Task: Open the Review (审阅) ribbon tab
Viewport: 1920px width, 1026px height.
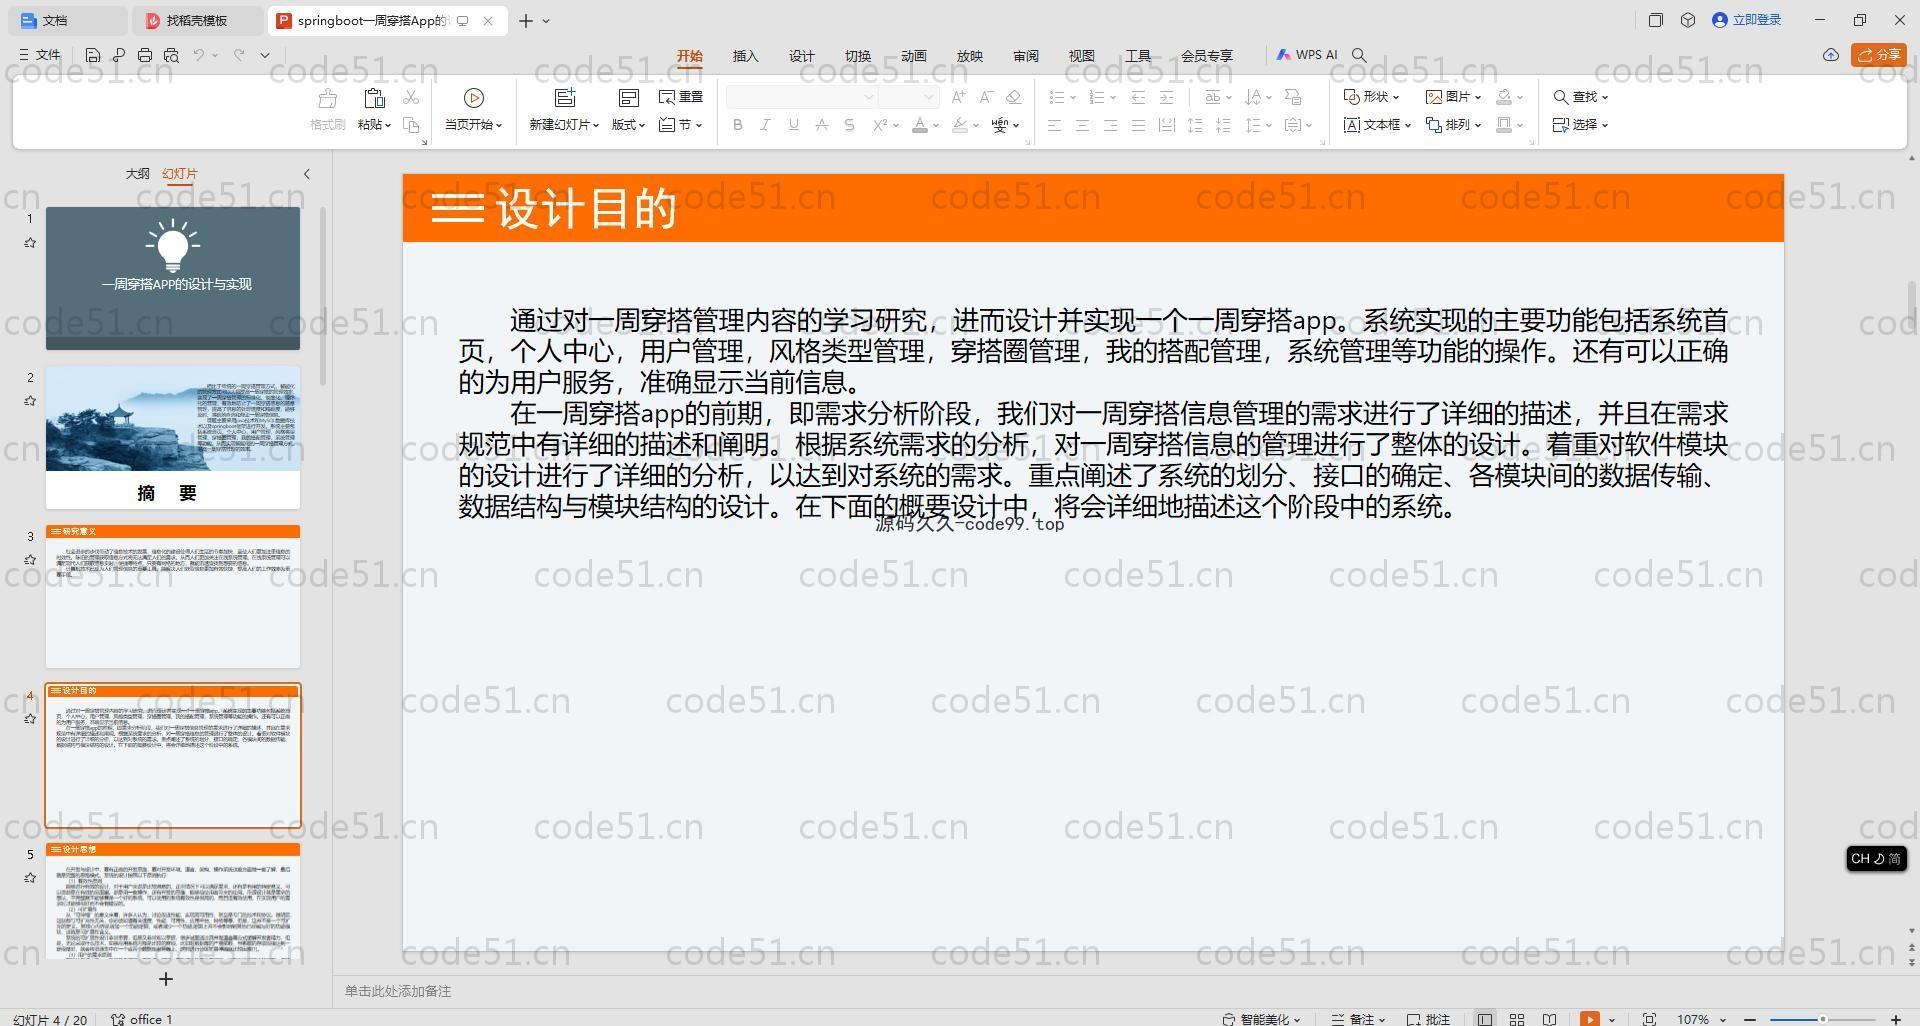Action: point(1026,56)
